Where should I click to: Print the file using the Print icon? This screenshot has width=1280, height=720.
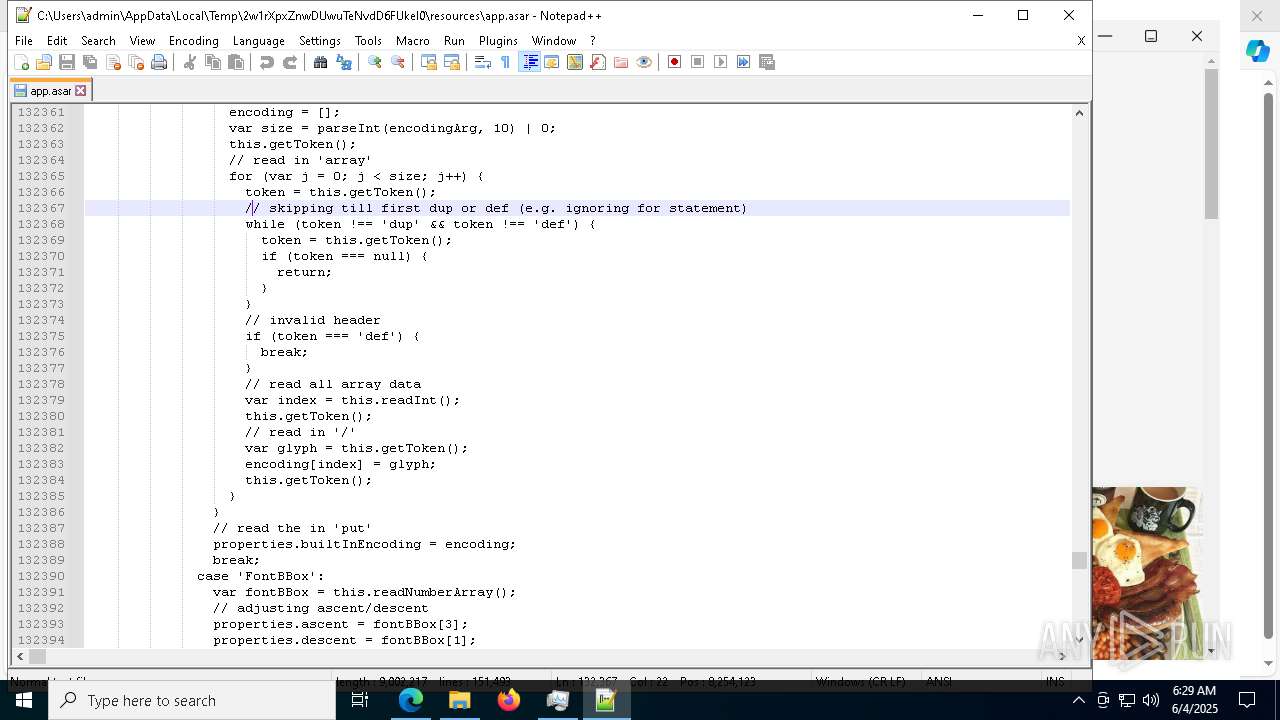click(x=159, y=62)
